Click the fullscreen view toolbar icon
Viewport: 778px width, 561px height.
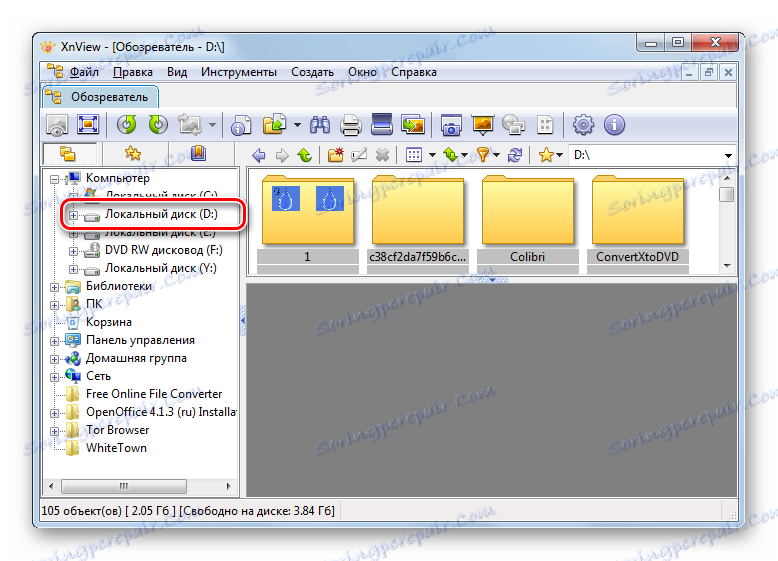point(88,125)
